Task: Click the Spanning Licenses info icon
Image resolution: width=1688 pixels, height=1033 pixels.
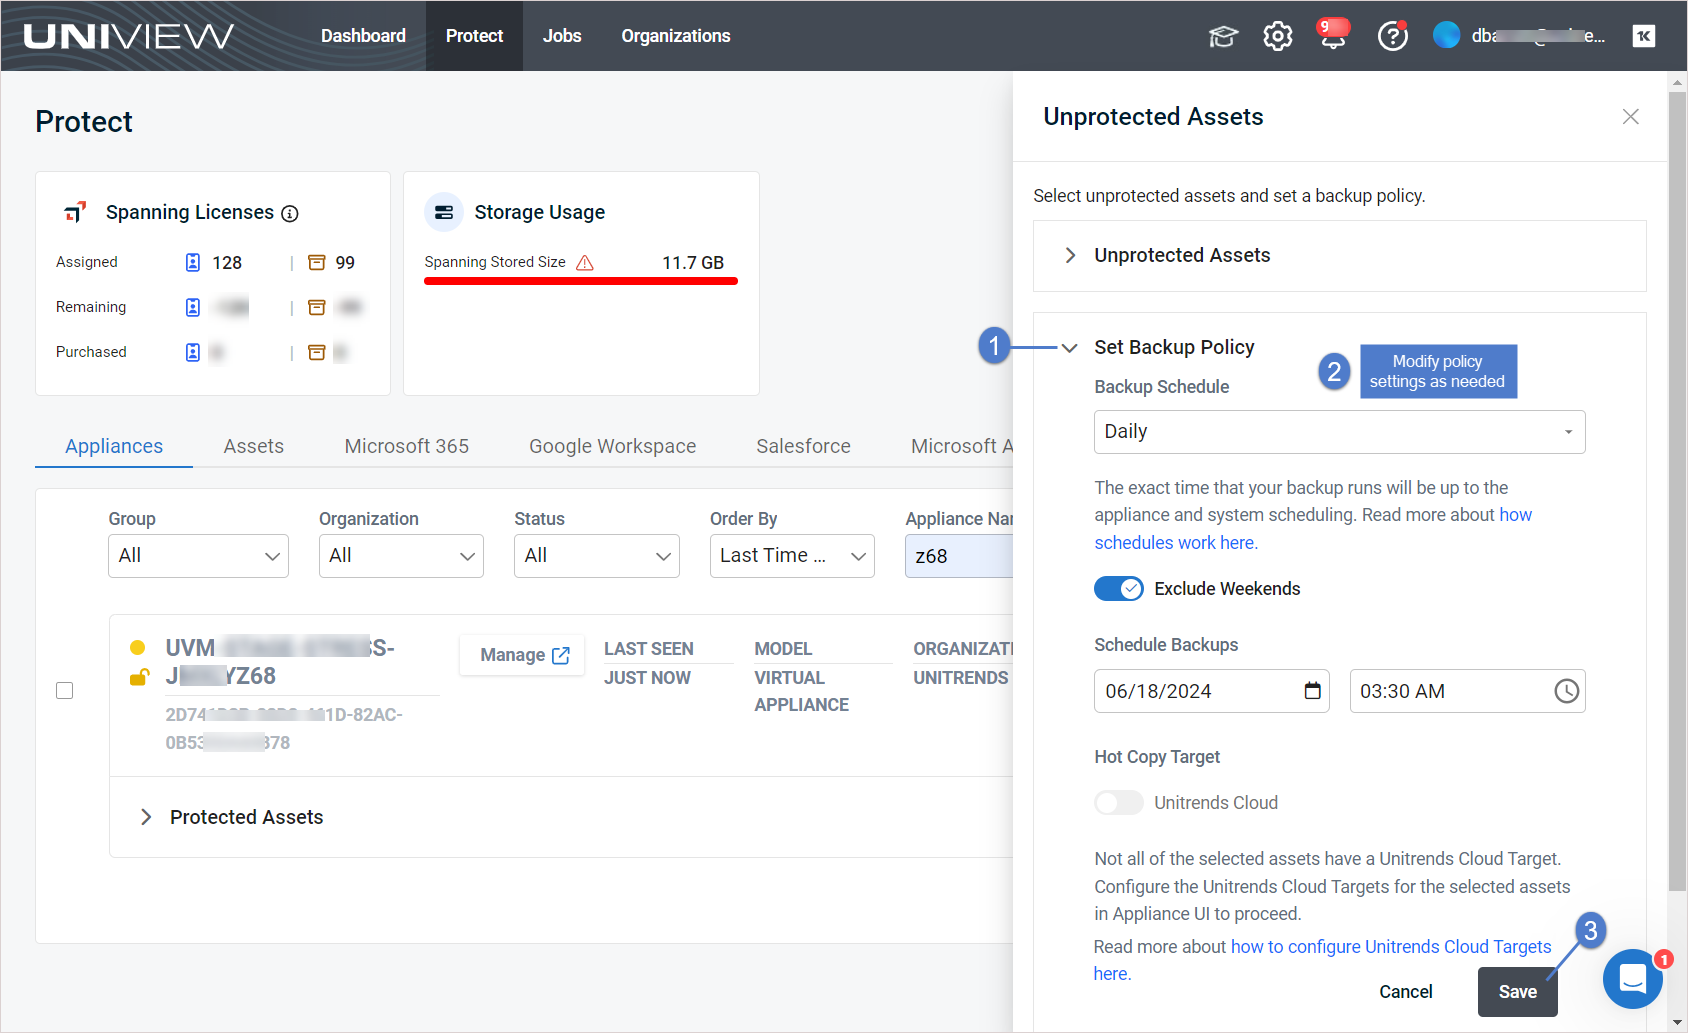Action: pos(290,213)
